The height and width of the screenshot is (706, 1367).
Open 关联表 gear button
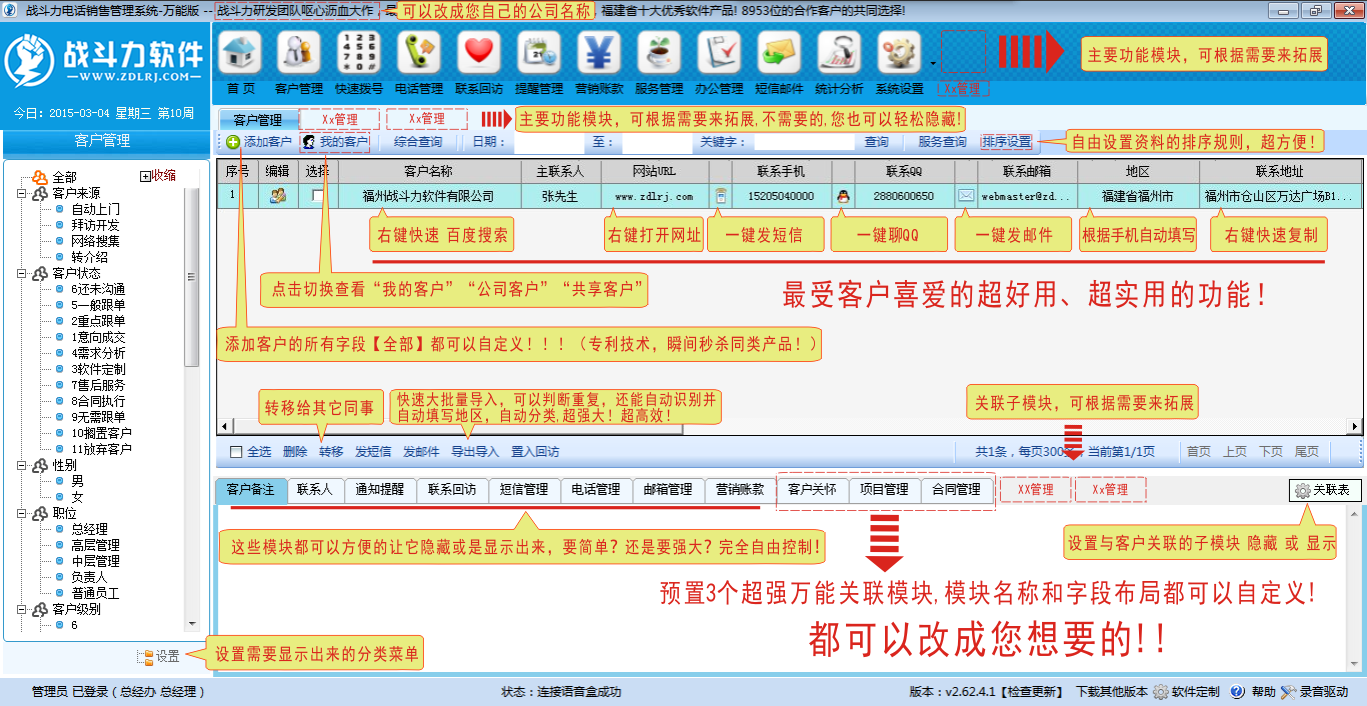pyautogui.click(x=1324, y=490)
